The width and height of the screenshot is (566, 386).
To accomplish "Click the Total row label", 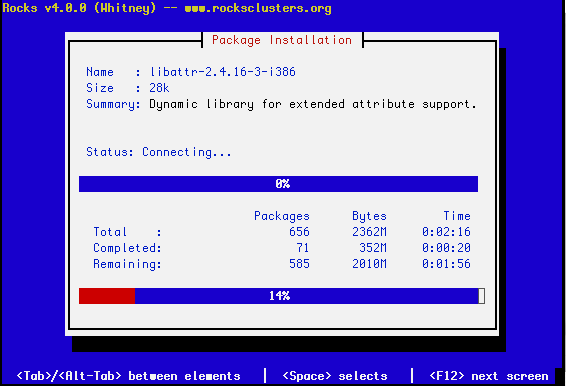I will 127,231.
